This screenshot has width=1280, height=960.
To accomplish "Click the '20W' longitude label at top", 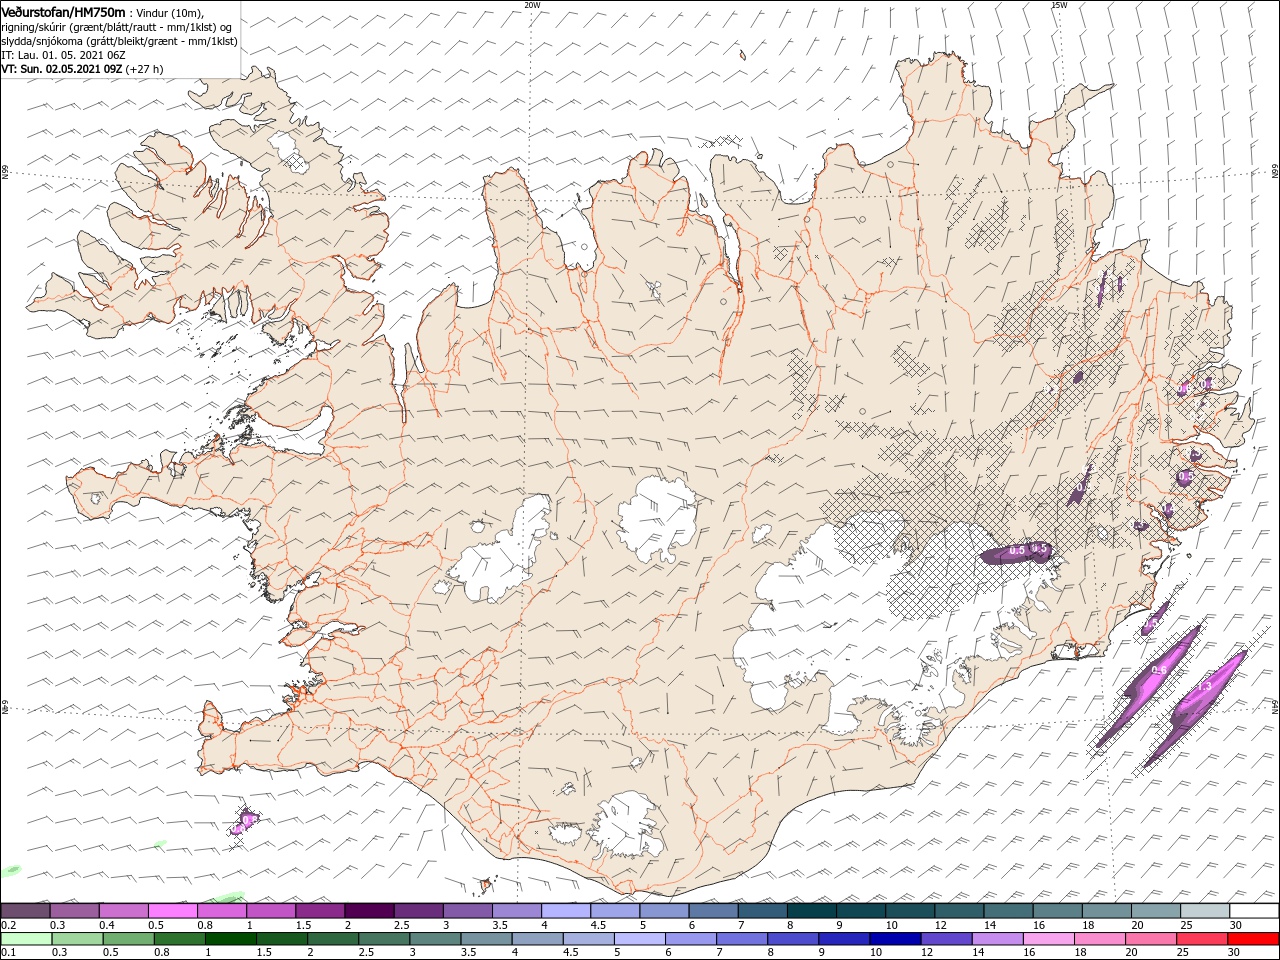I will pyautogui.click(x=532, y=5).
